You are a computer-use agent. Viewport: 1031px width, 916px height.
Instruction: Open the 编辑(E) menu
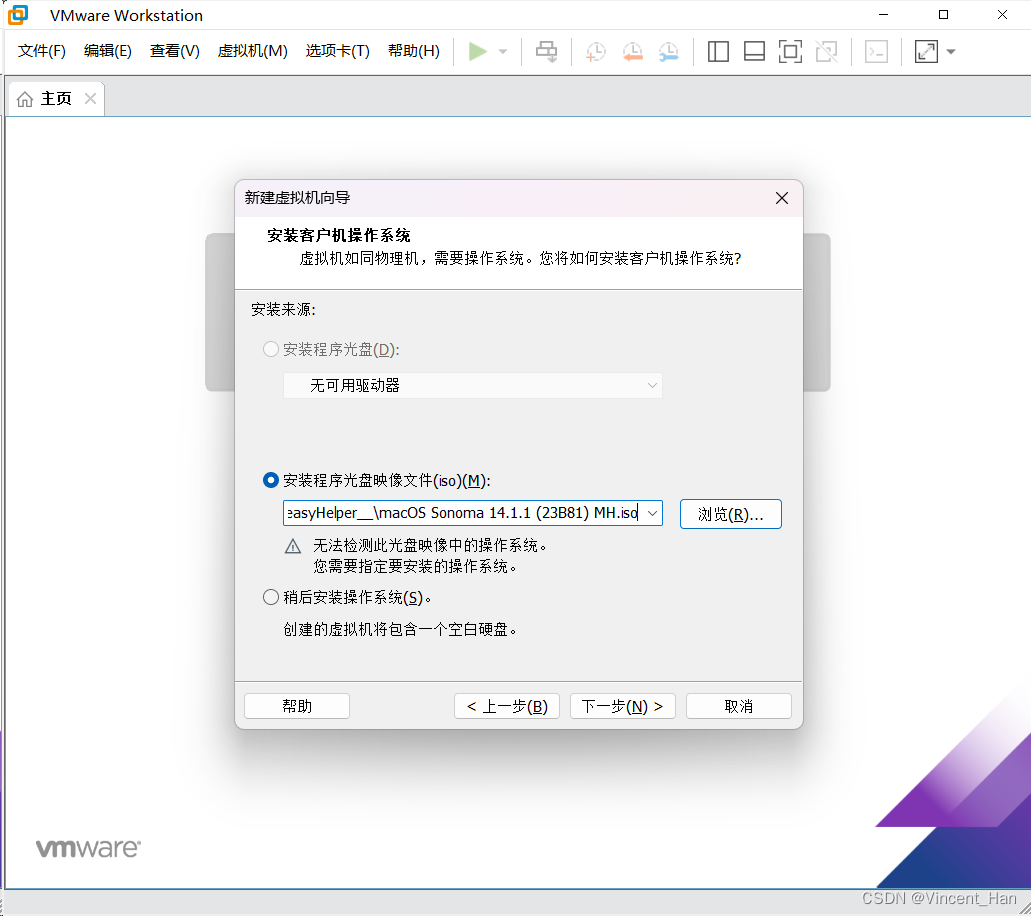(x=108, y=51)
